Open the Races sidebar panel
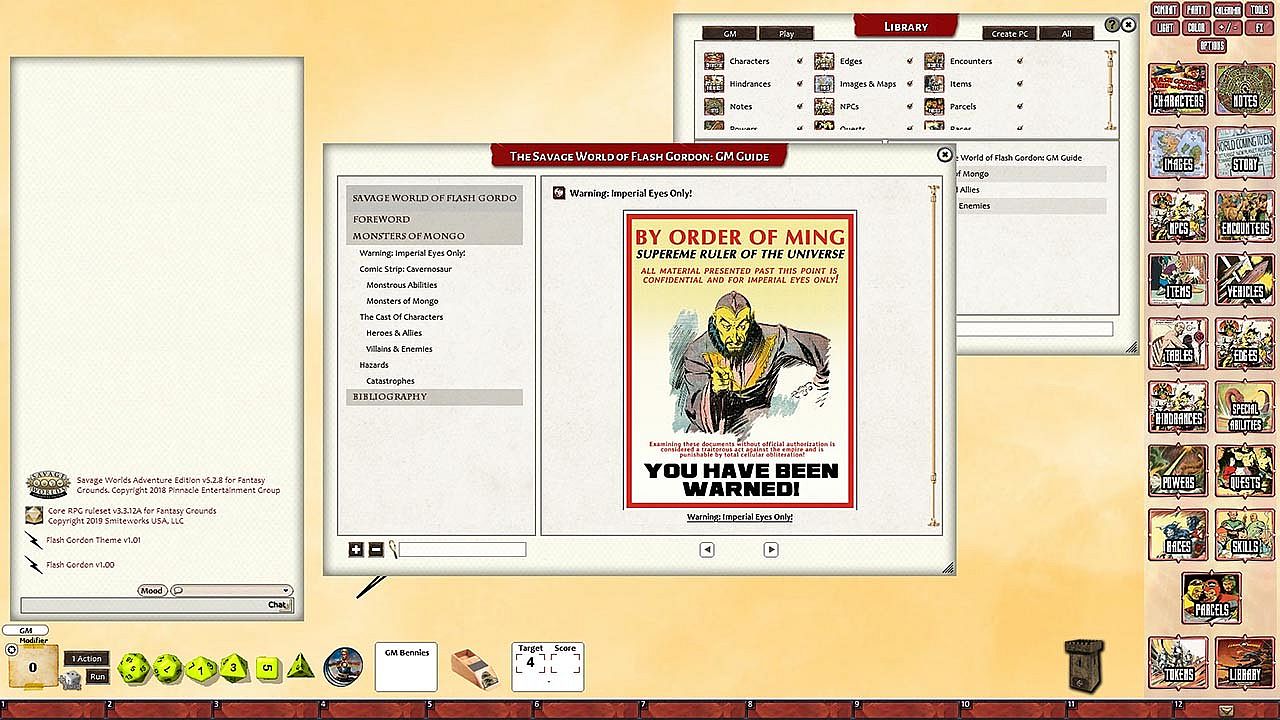Image resolution: width=1280 pixels, height=720 pixels. 1178,536
